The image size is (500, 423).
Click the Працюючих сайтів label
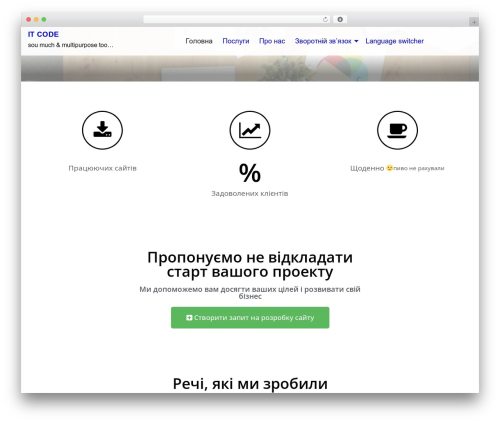[103, 168]
